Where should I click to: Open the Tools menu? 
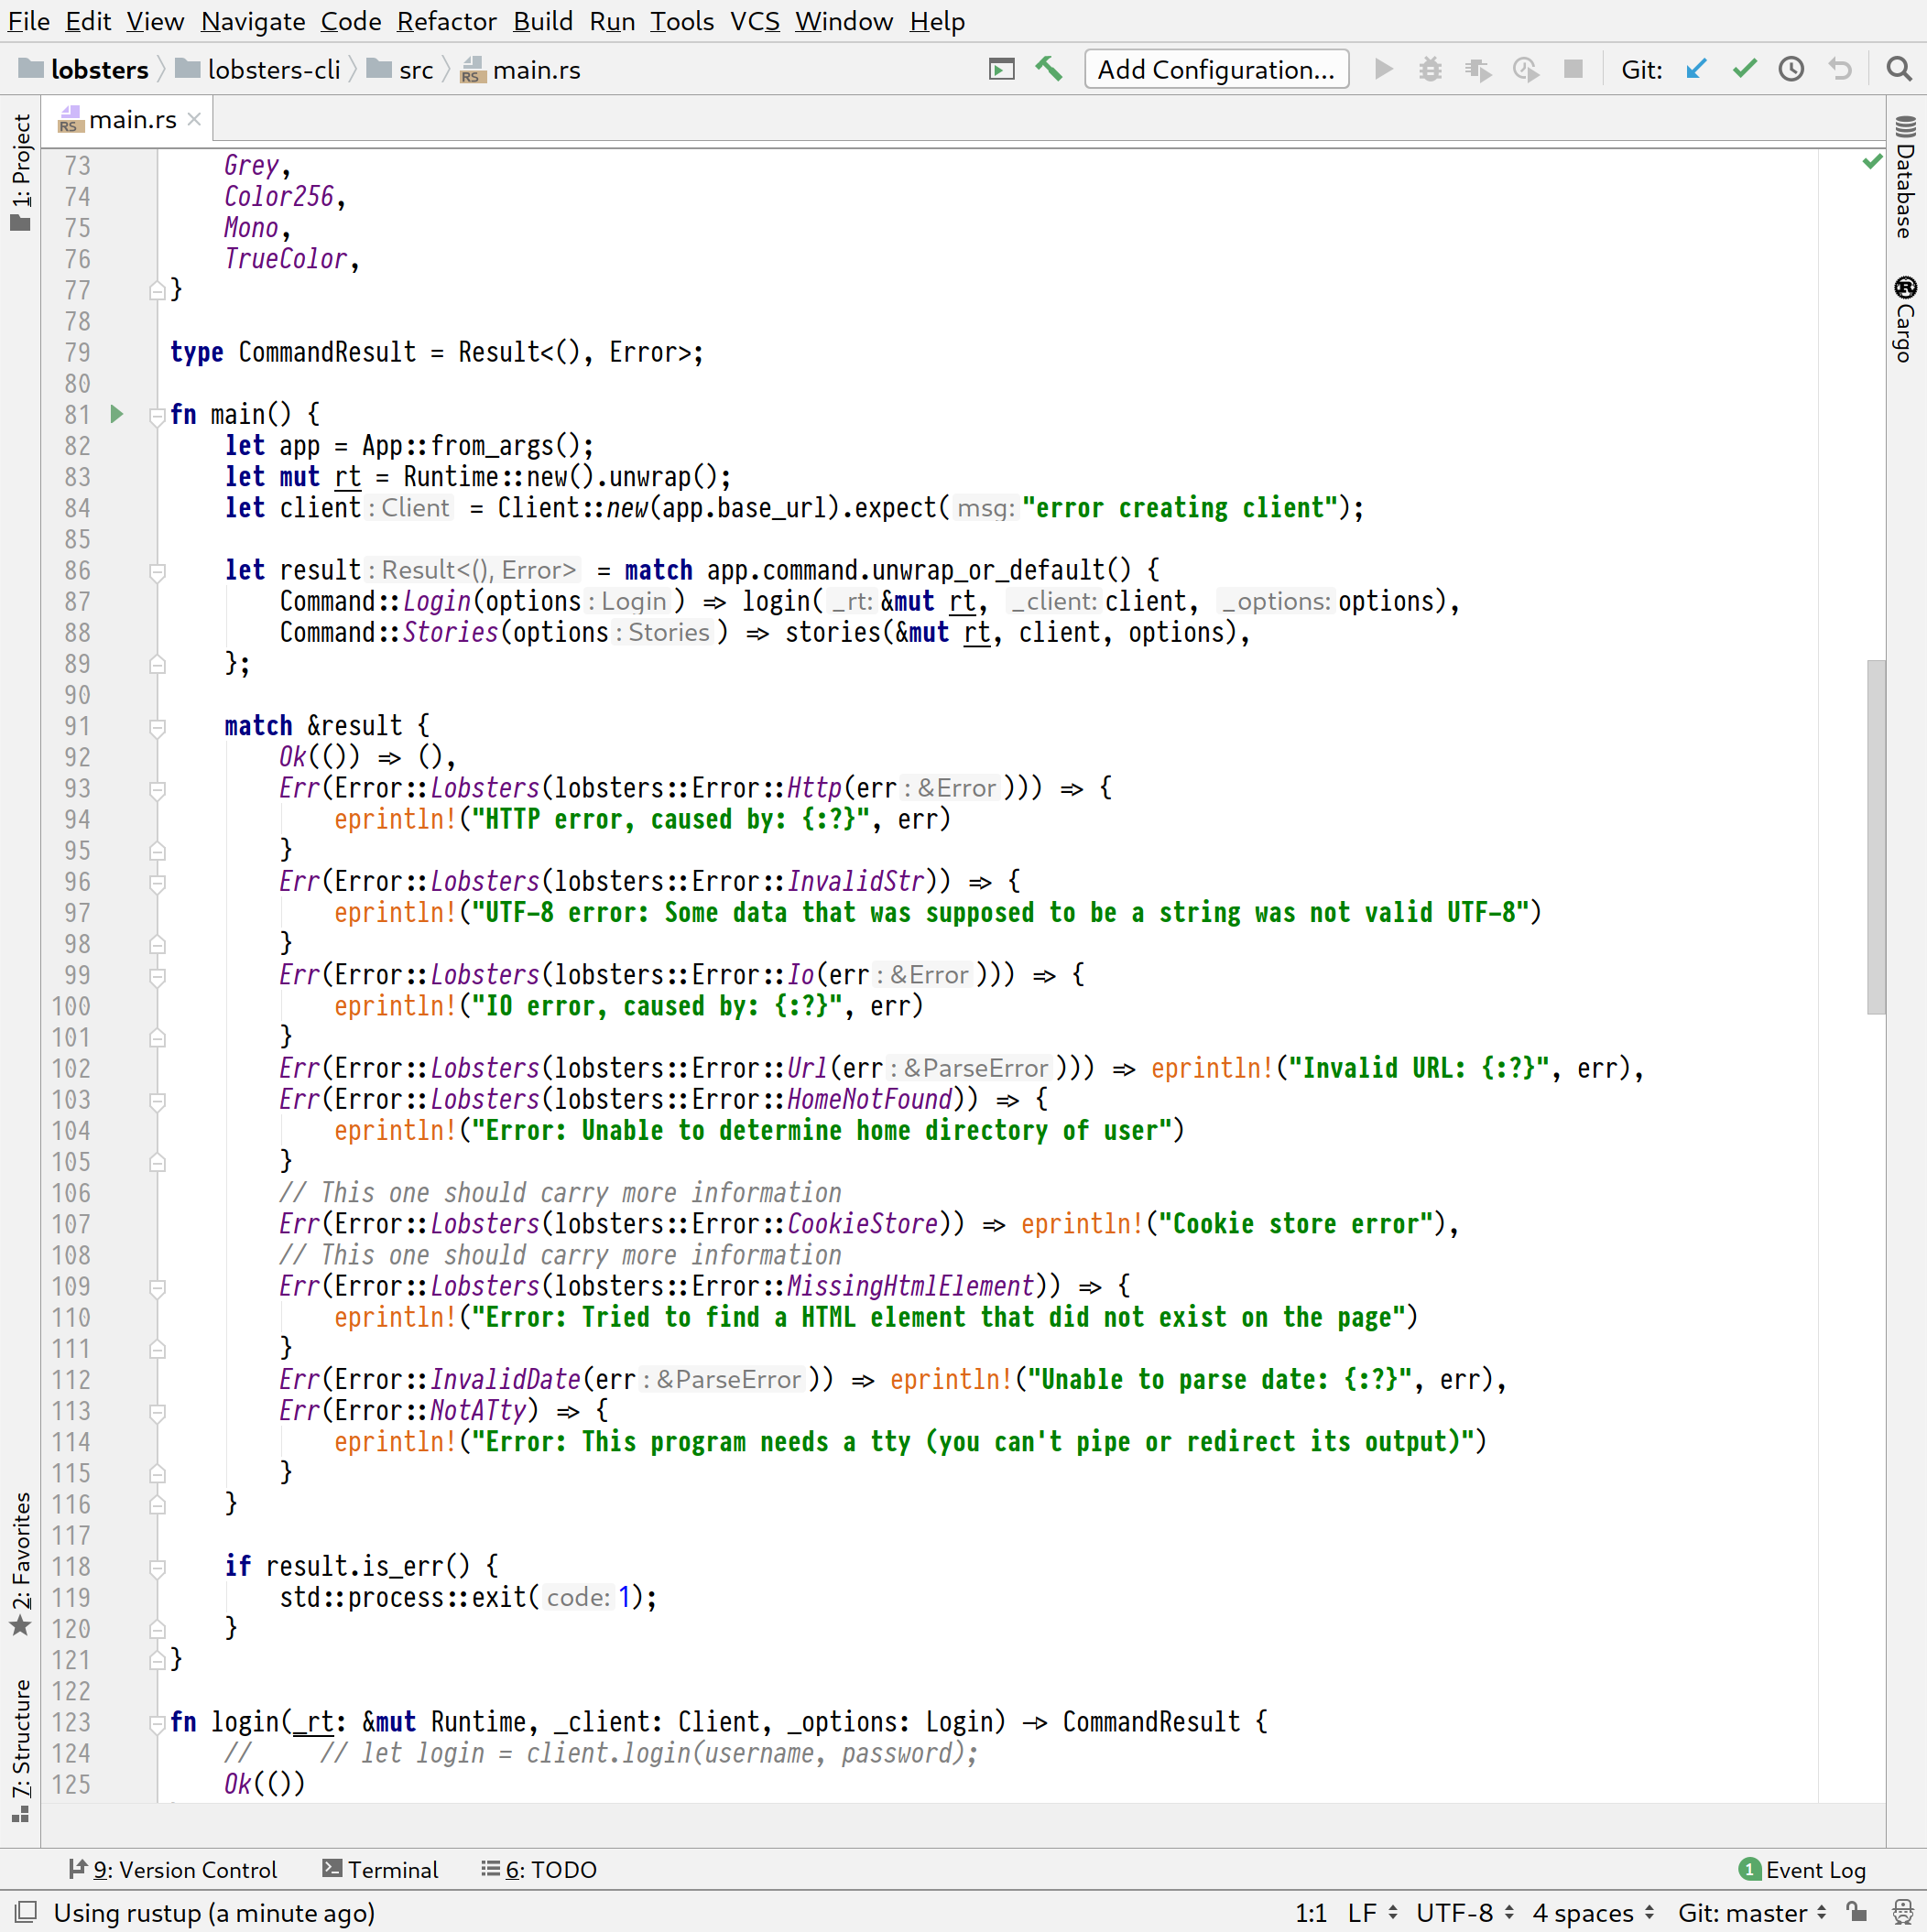pos(682,21)
